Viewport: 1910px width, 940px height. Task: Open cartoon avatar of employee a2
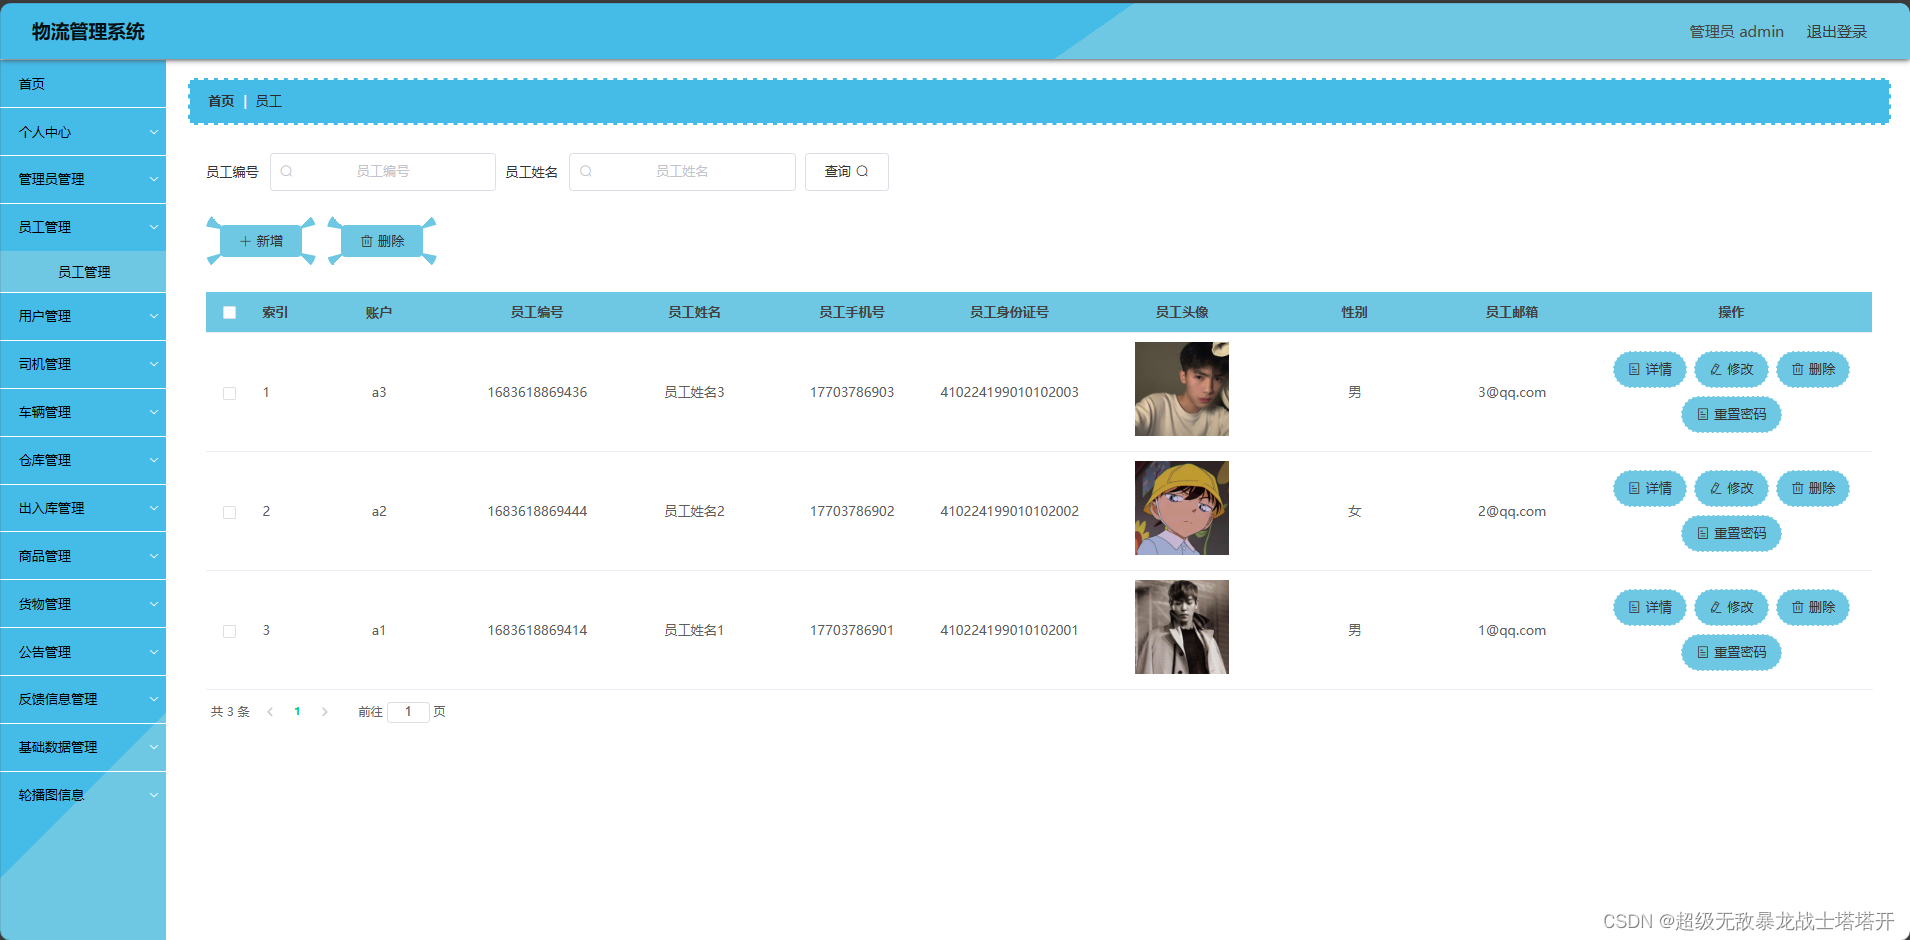[x=1181, y=508]
